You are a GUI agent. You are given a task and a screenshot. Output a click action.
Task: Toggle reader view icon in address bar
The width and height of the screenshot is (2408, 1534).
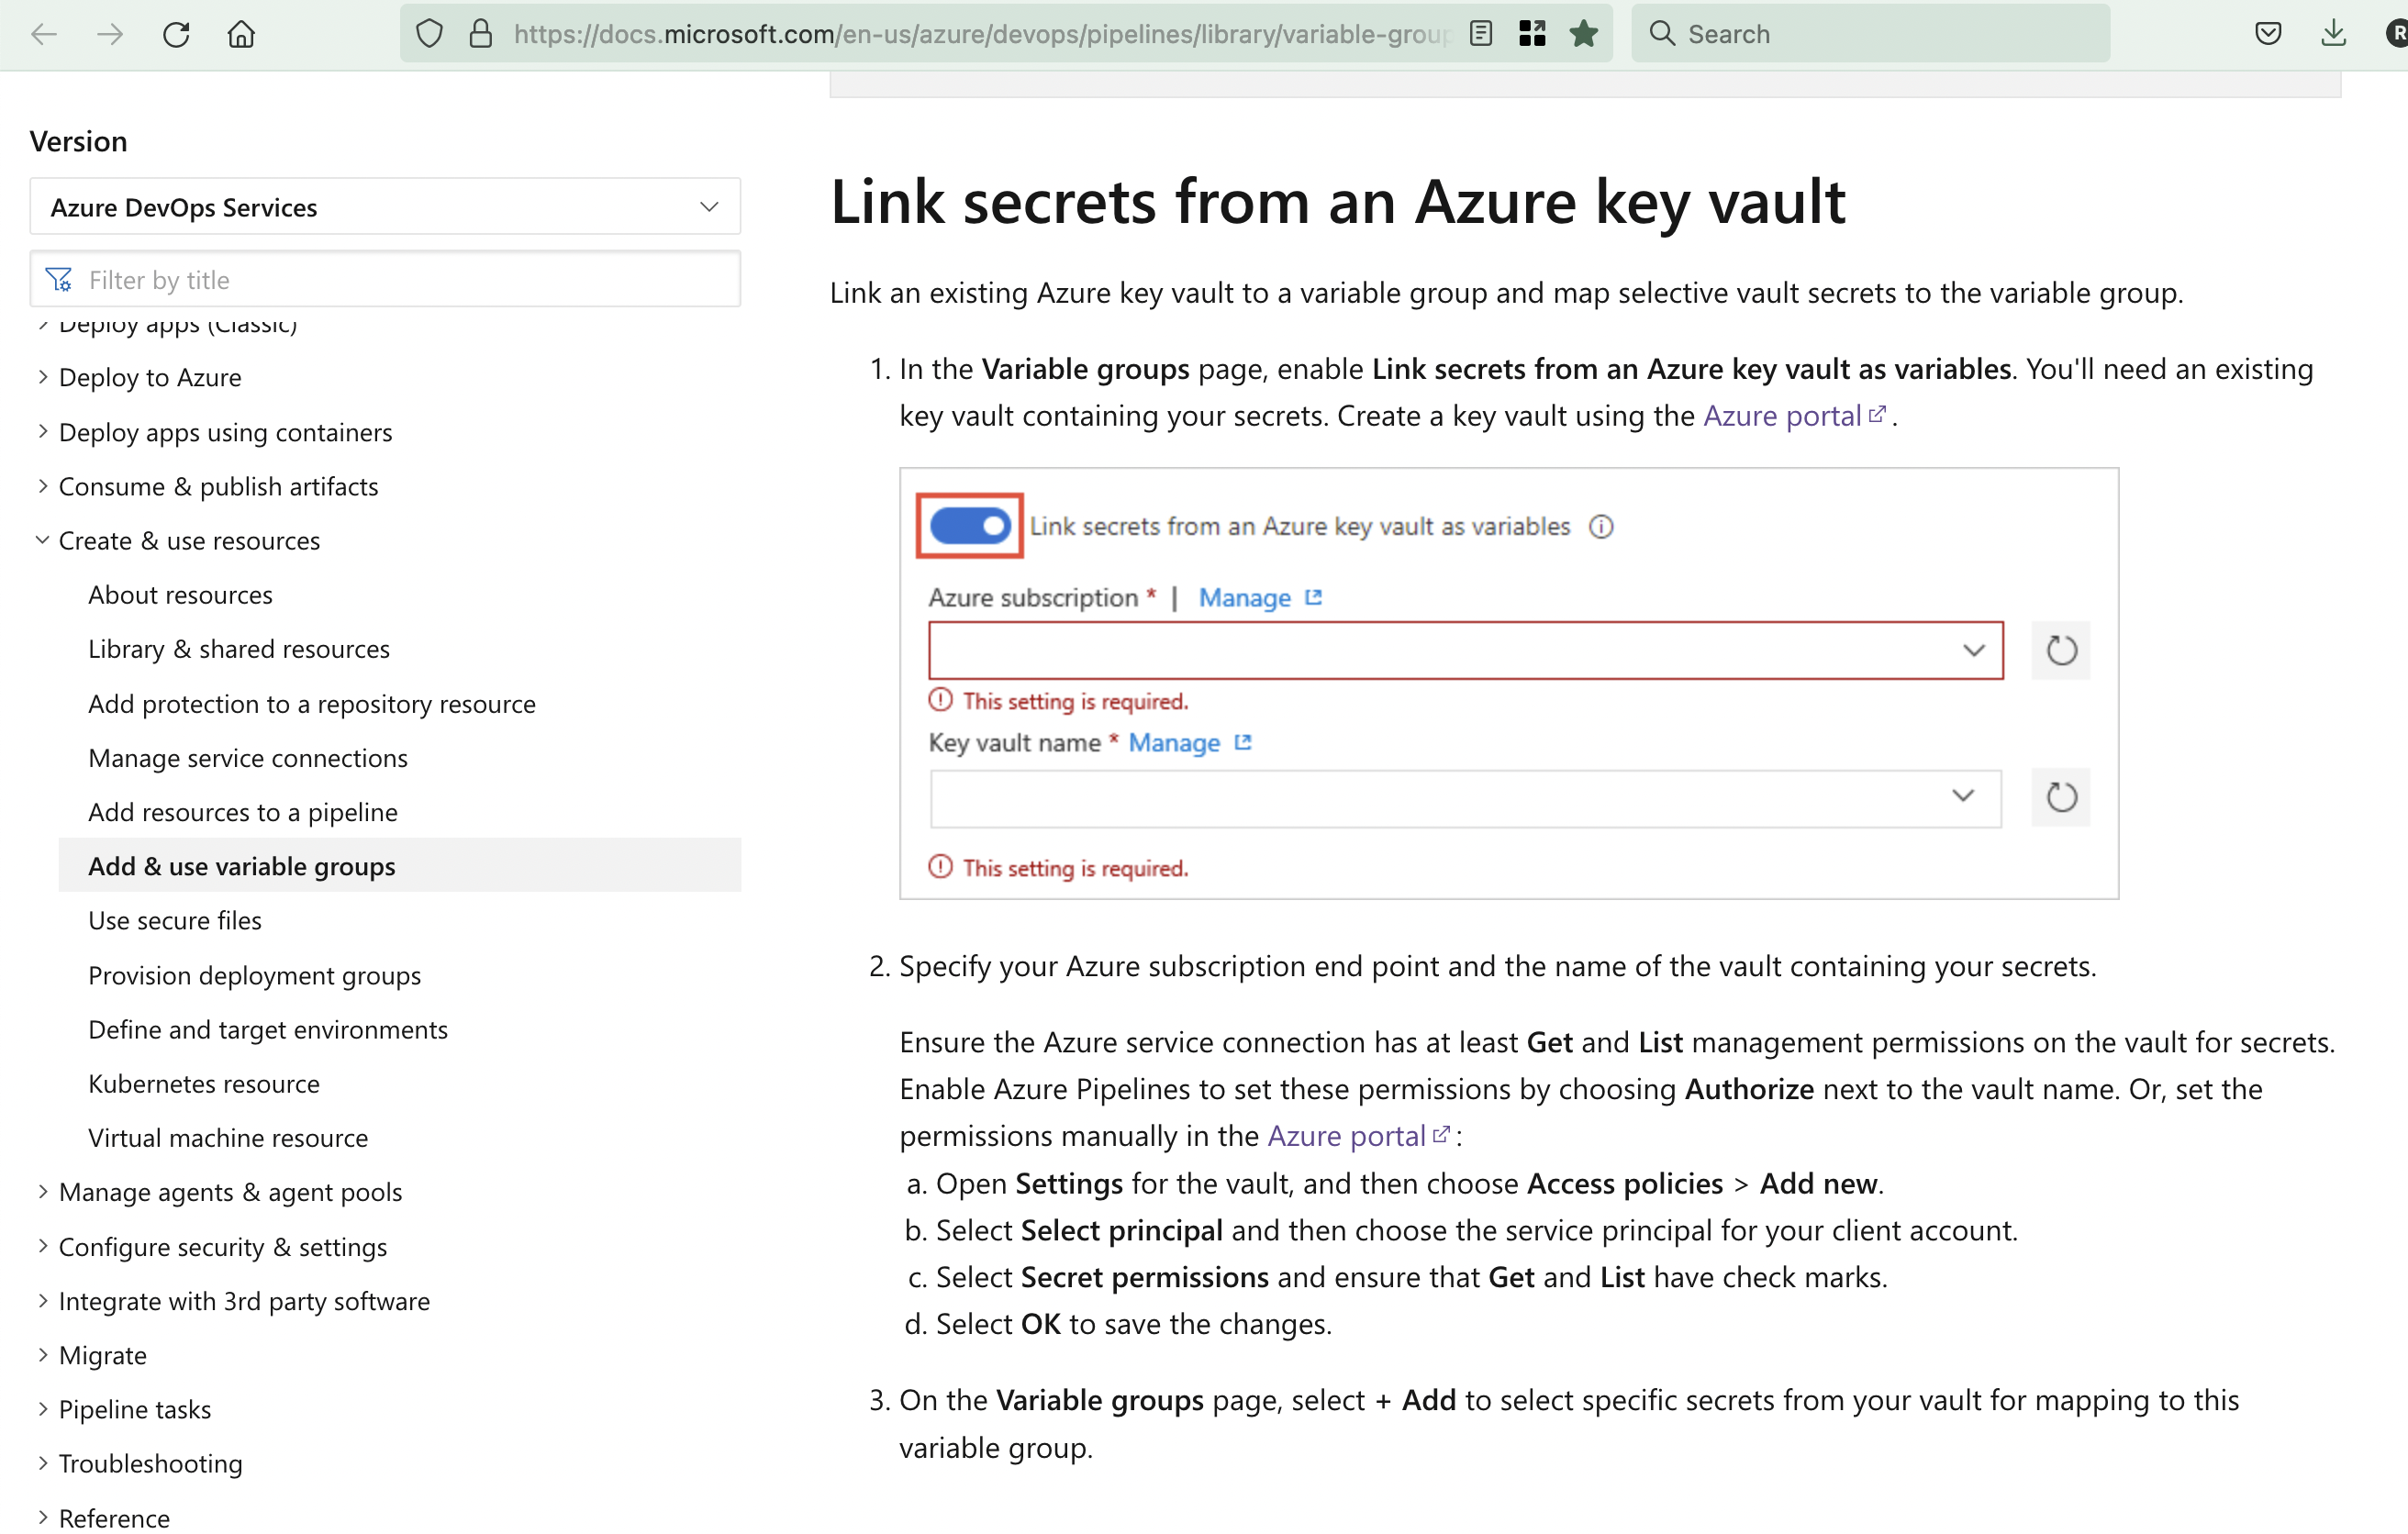1481,34
